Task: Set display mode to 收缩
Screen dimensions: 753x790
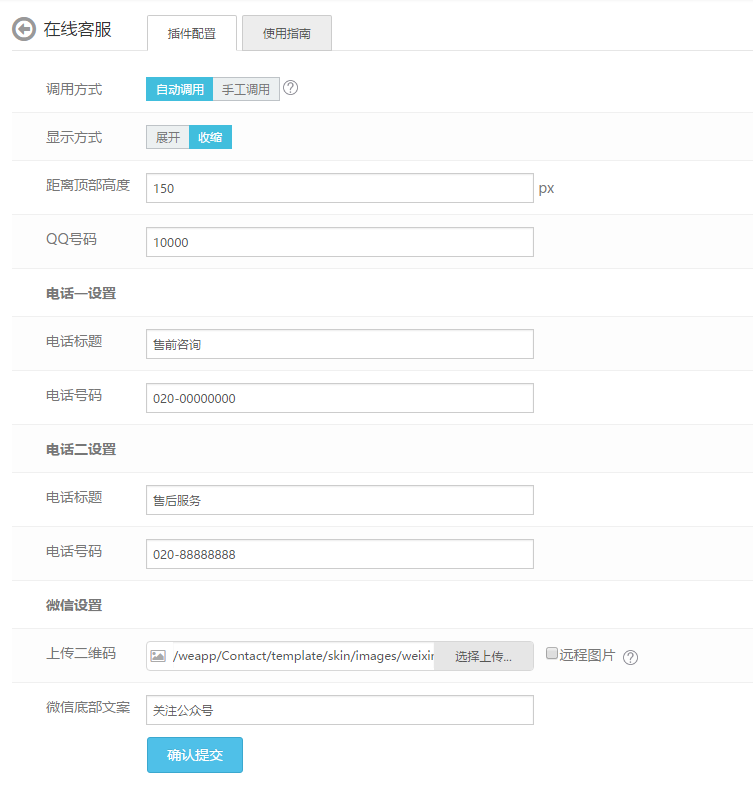Action: (x=210, y=137)
